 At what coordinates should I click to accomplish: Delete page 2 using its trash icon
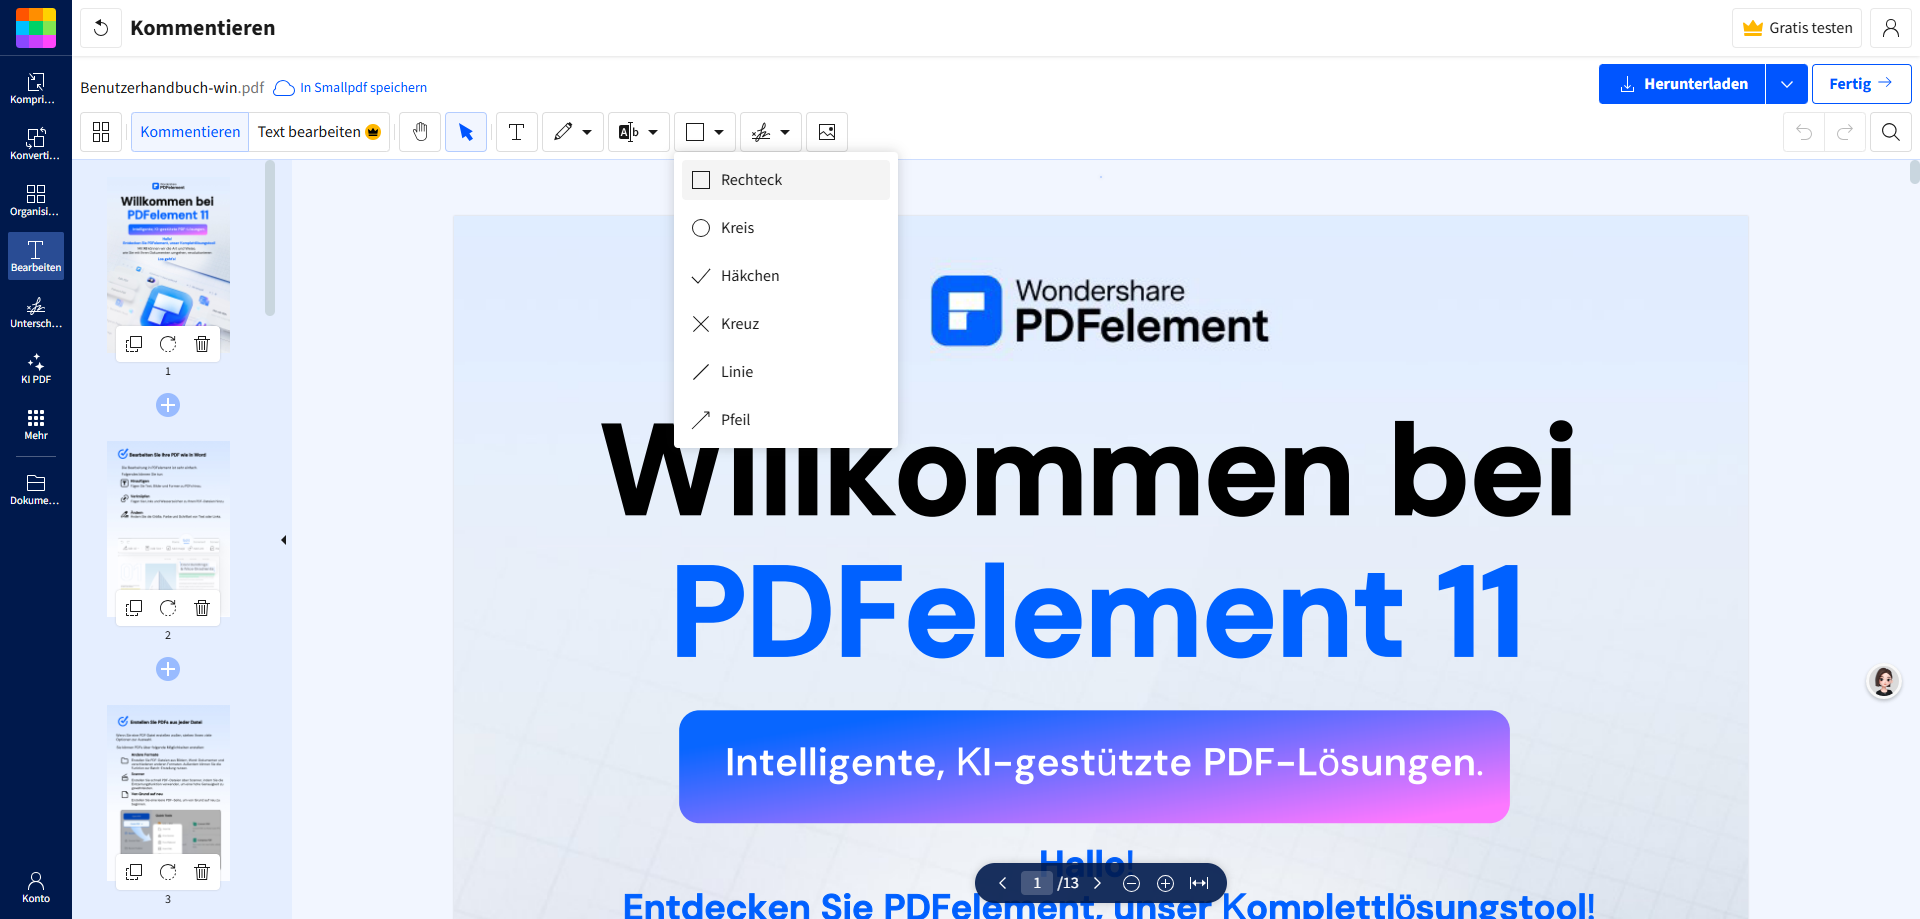(201, 607)
